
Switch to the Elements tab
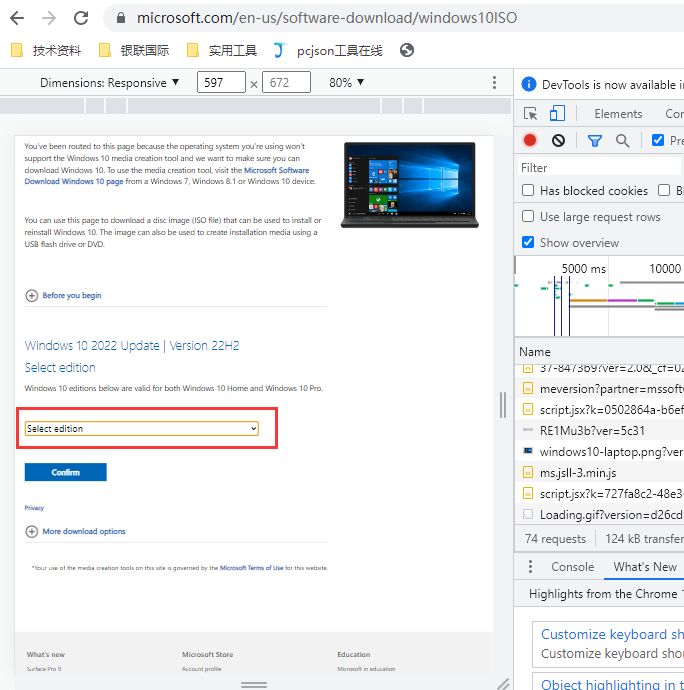coord(618,114)
